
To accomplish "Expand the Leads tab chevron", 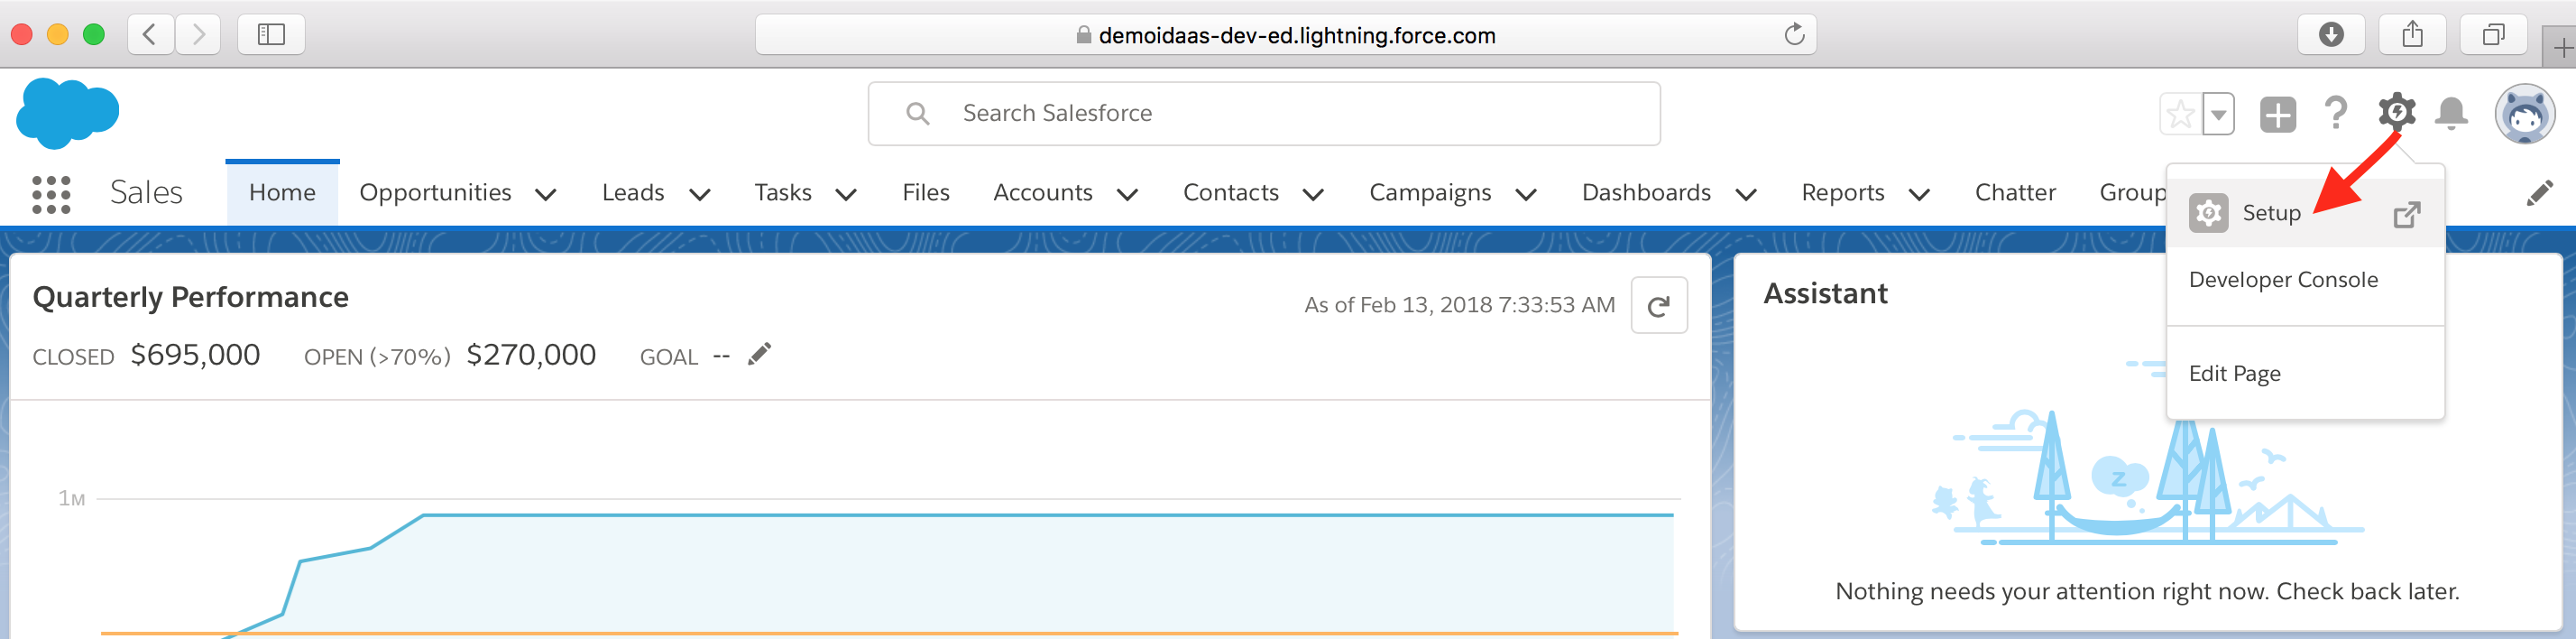I will tap(700, 194).
